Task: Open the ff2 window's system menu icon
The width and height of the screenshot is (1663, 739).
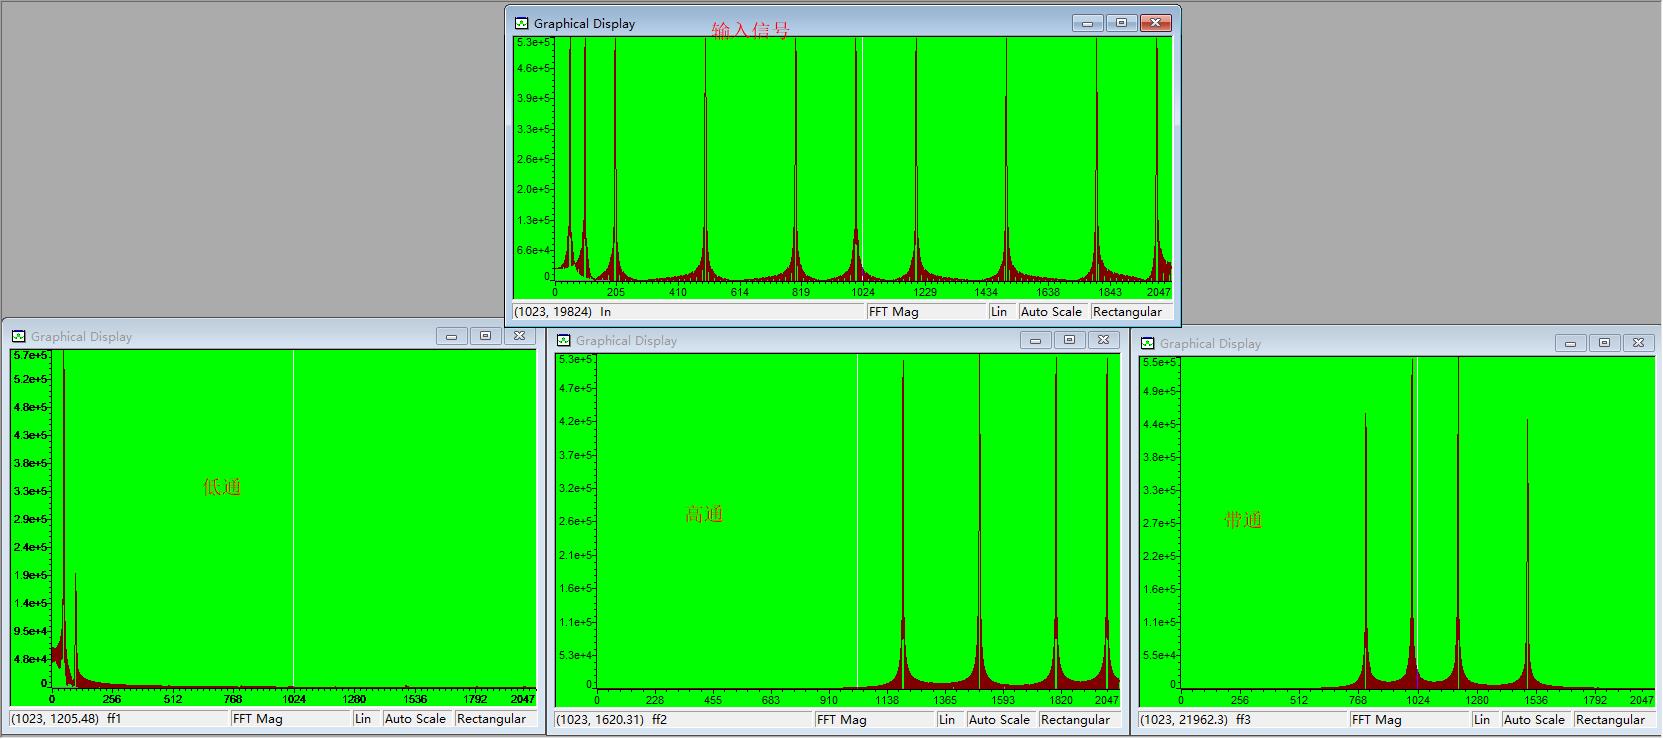Action: [x=563, y=340]
